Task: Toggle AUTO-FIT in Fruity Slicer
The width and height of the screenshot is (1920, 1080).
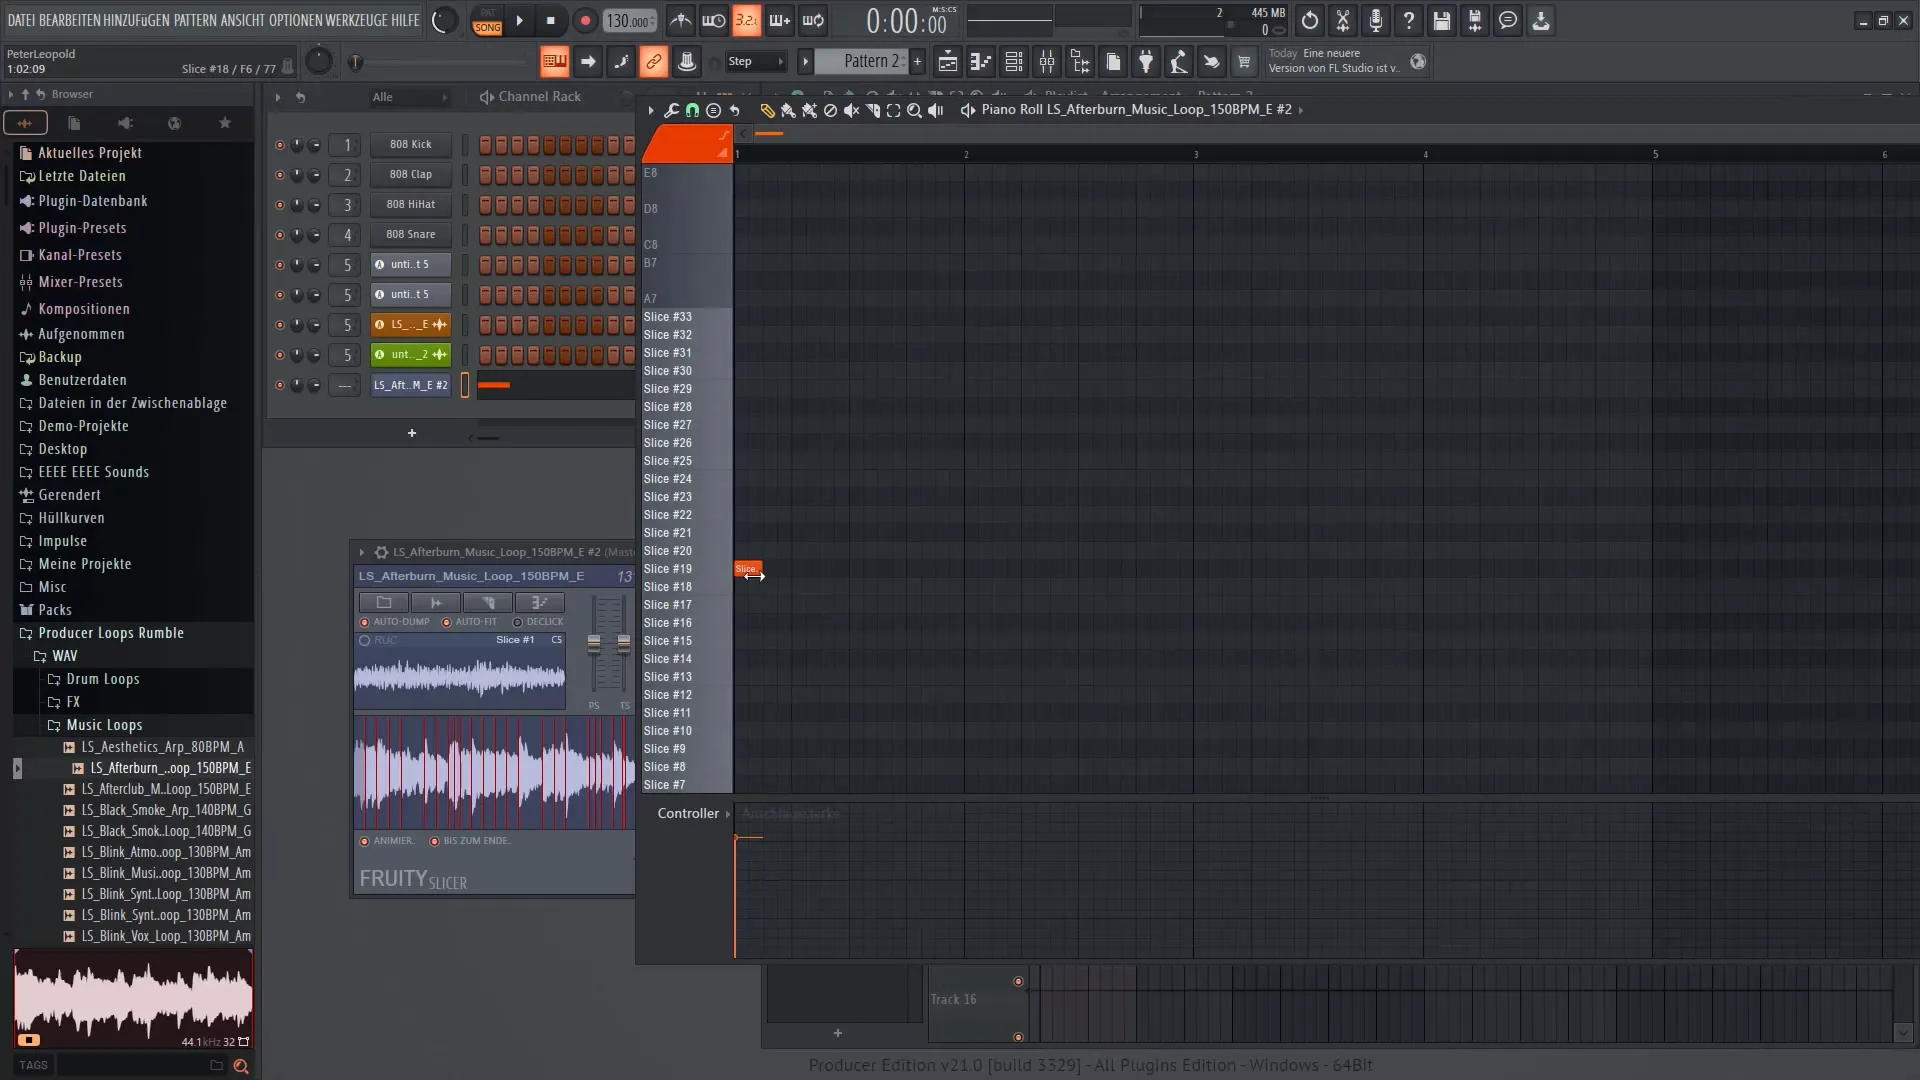Action: tap(447, 622)
